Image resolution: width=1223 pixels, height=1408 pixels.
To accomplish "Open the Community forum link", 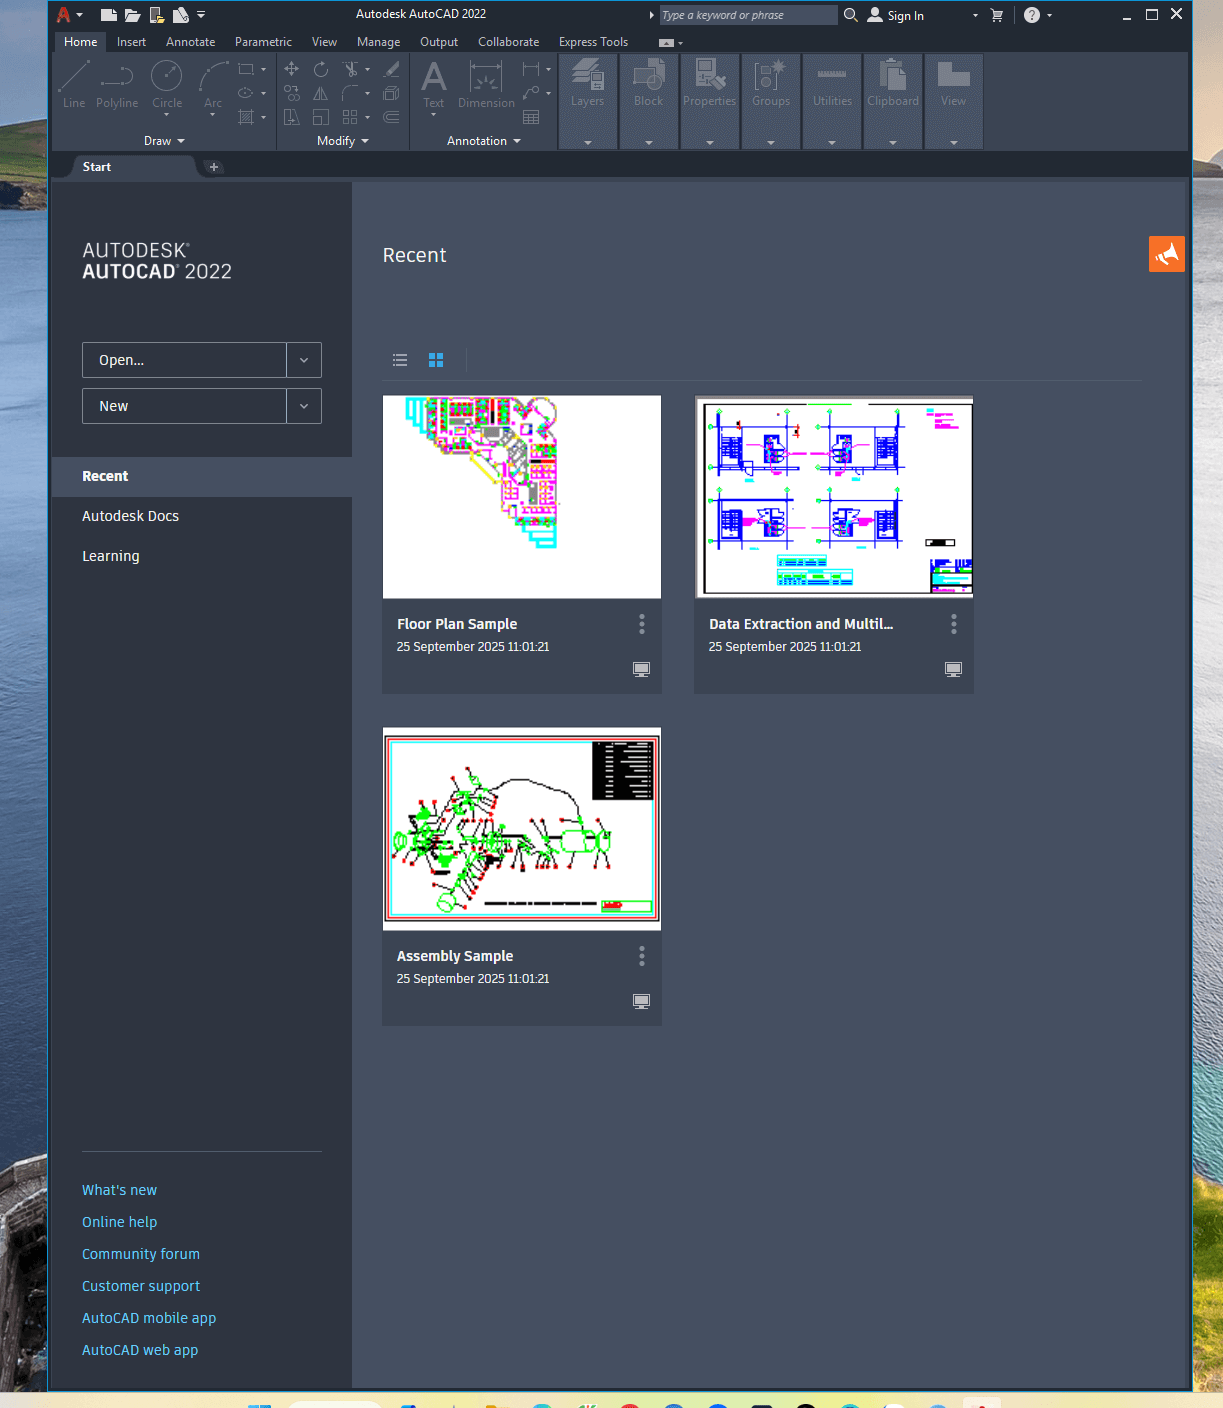I will click(x=141, y=1254).
